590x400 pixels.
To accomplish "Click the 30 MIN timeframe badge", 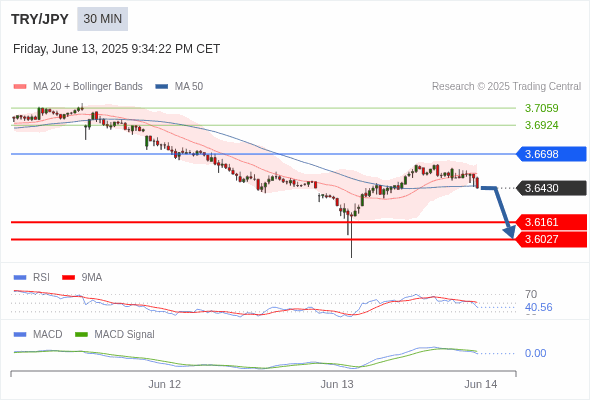I will click(x=102, y=19).
